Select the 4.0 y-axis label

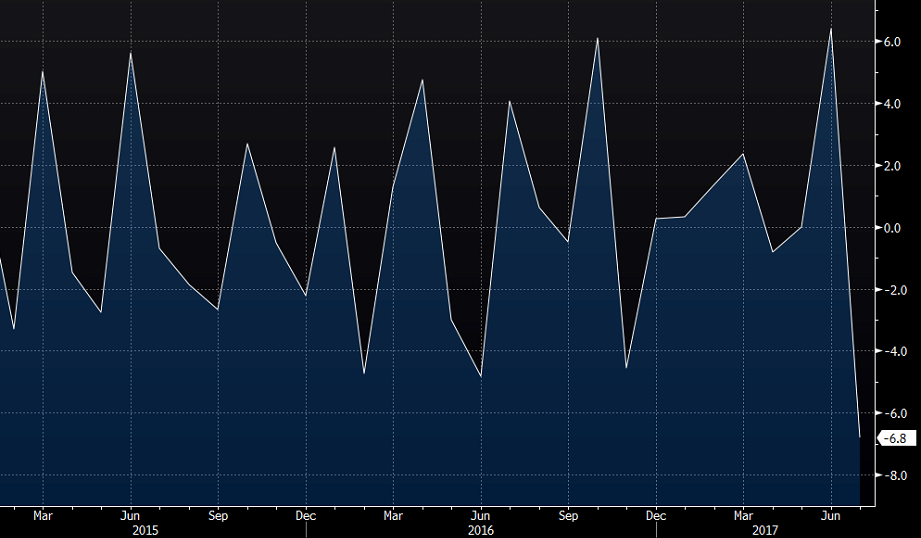[x=892, y=104]
